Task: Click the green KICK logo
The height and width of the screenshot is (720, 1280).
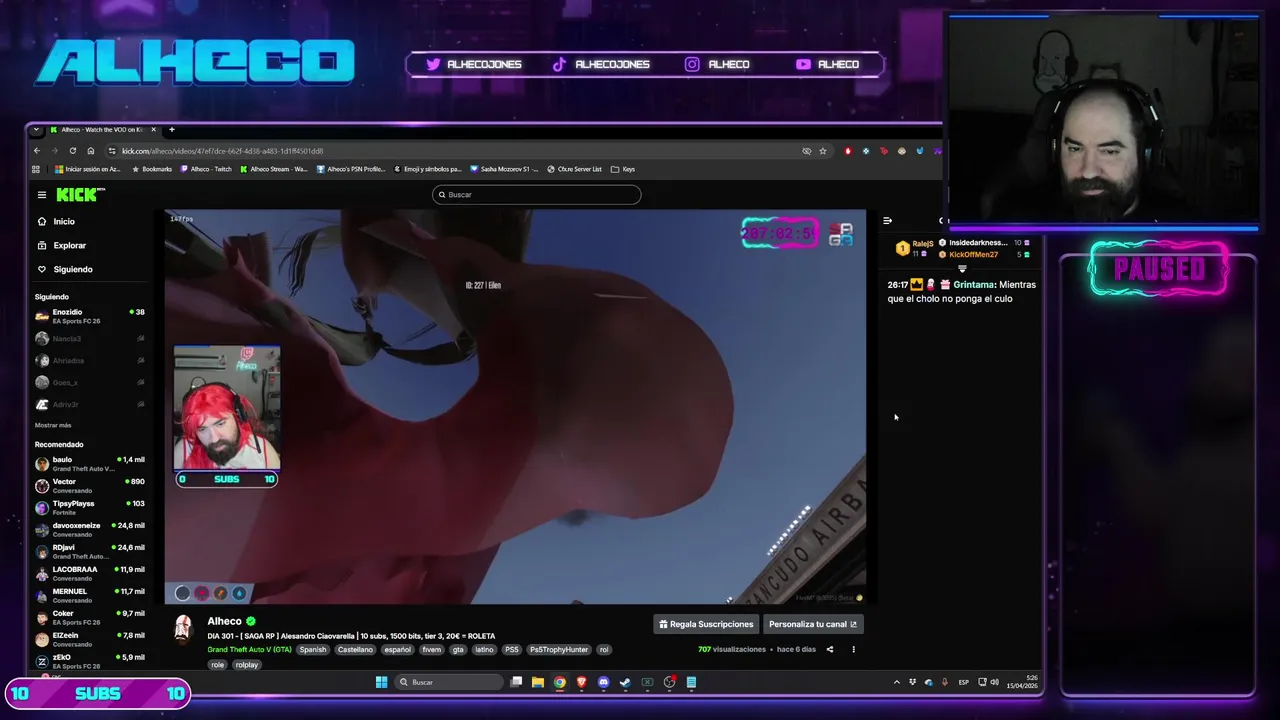Action: point(79,195)
